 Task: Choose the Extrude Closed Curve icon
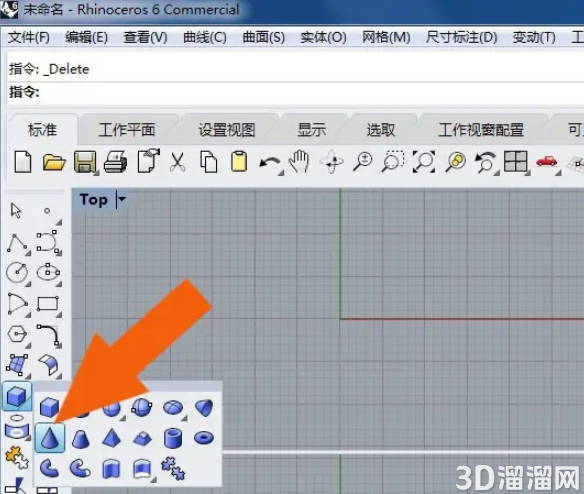[111, 469]
